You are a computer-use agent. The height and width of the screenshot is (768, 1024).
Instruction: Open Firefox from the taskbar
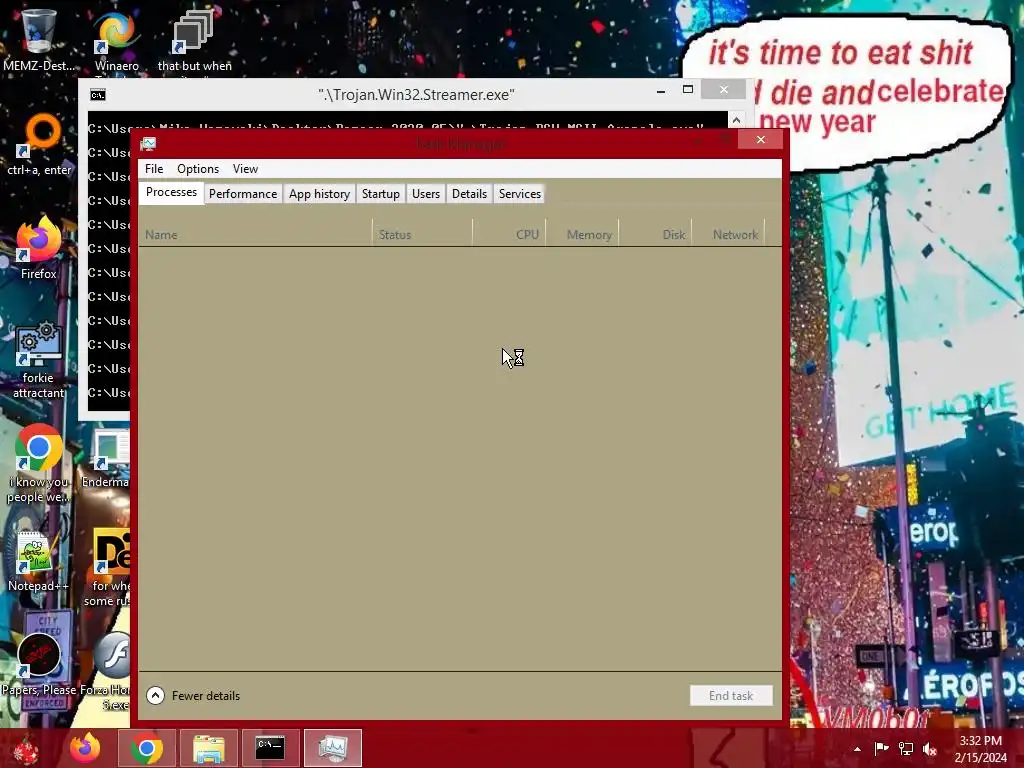85,748
